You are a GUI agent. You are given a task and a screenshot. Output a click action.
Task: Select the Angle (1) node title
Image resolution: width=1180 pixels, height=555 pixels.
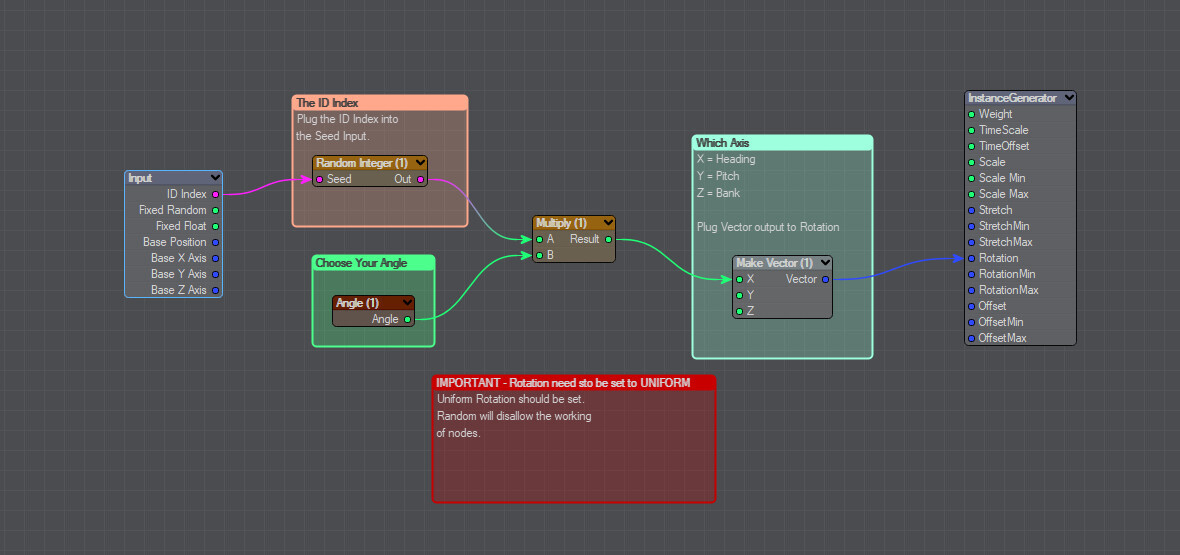357,303
